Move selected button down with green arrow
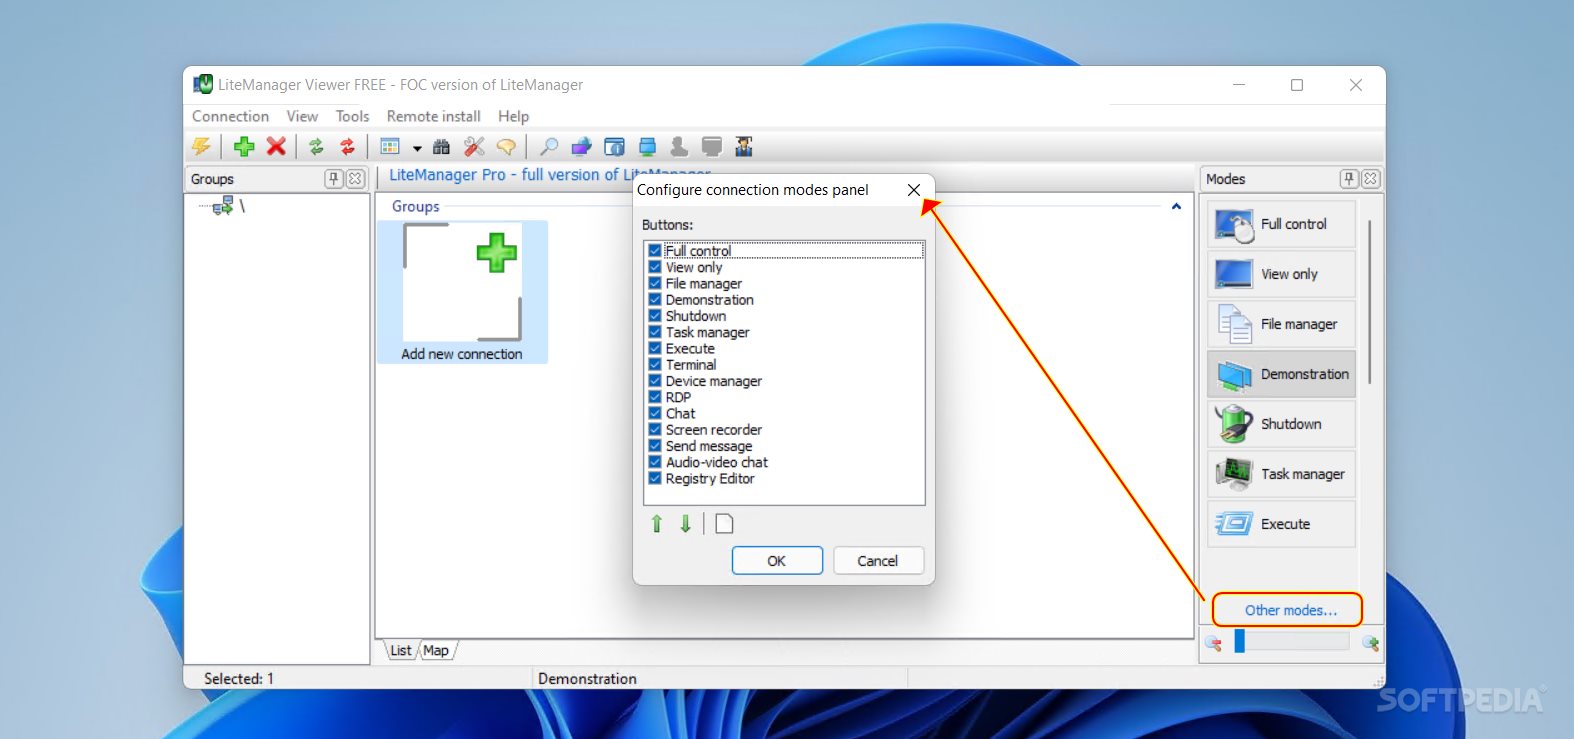1574x739 pixels. click(x=686, y=523)
